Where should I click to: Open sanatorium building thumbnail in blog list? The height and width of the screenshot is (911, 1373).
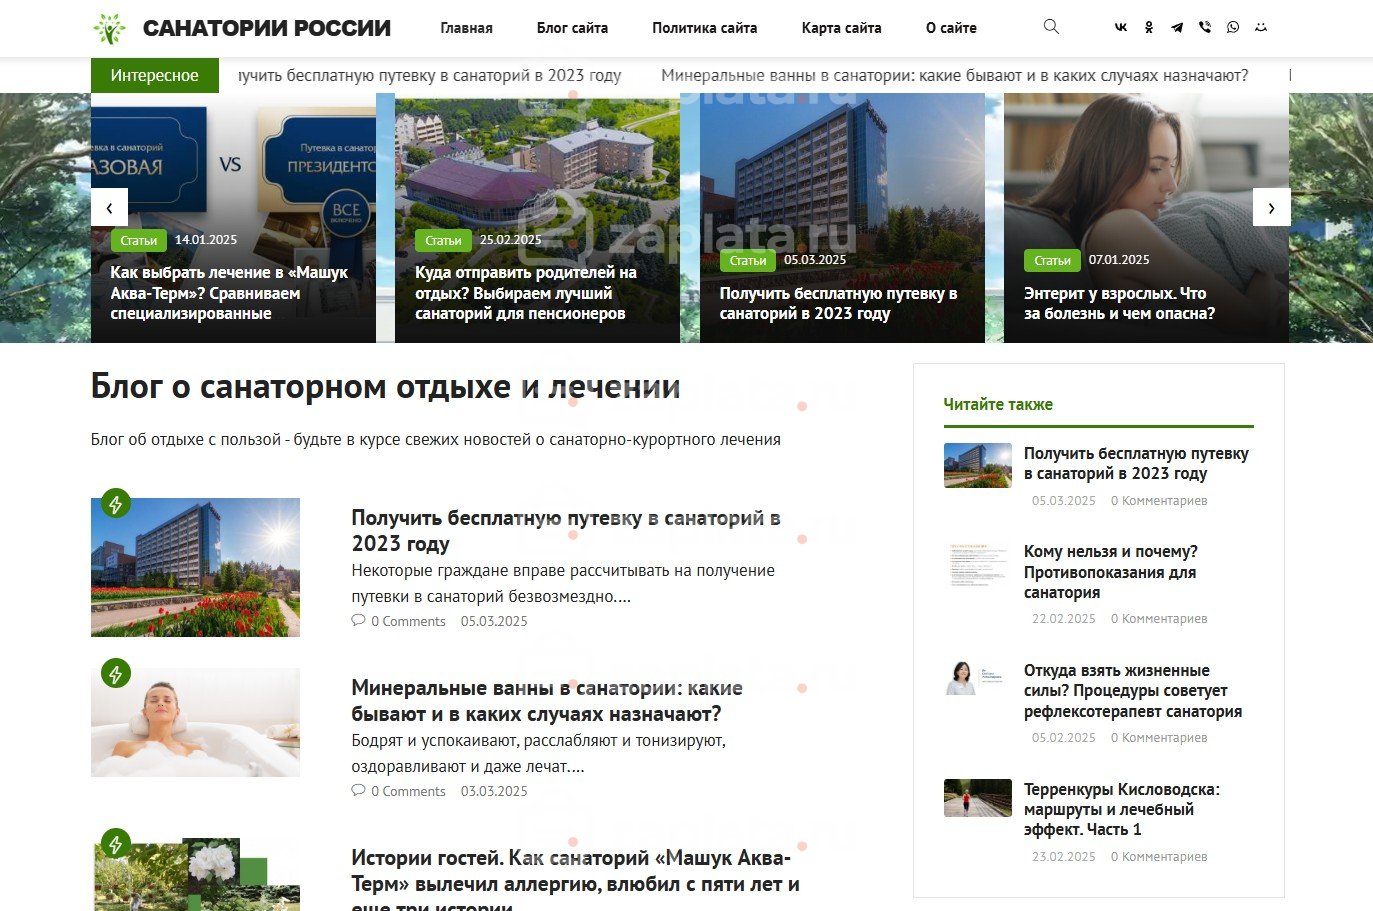coord(195,567)
